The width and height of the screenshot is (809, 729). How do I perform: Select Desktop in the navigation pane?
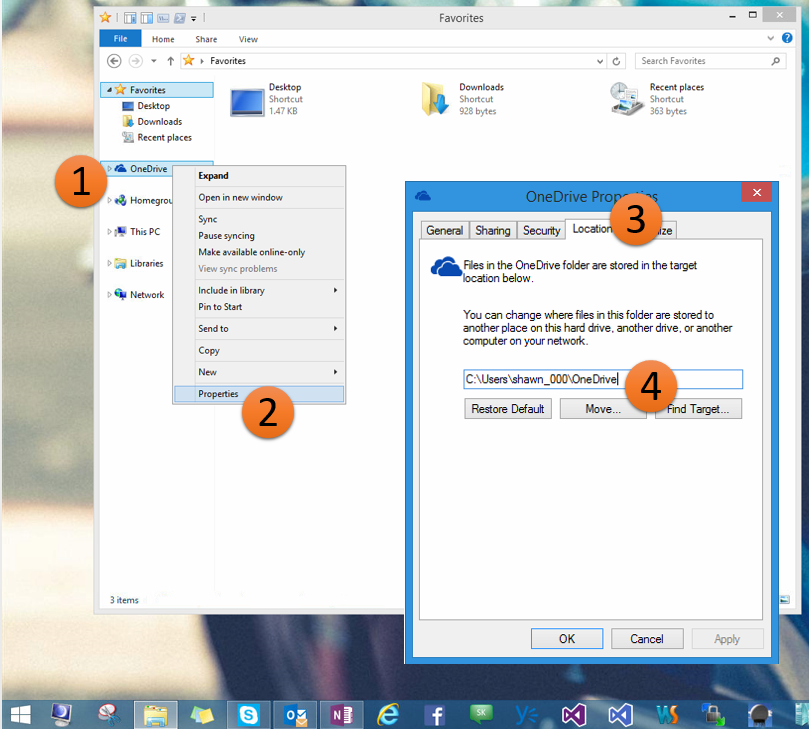153,106
